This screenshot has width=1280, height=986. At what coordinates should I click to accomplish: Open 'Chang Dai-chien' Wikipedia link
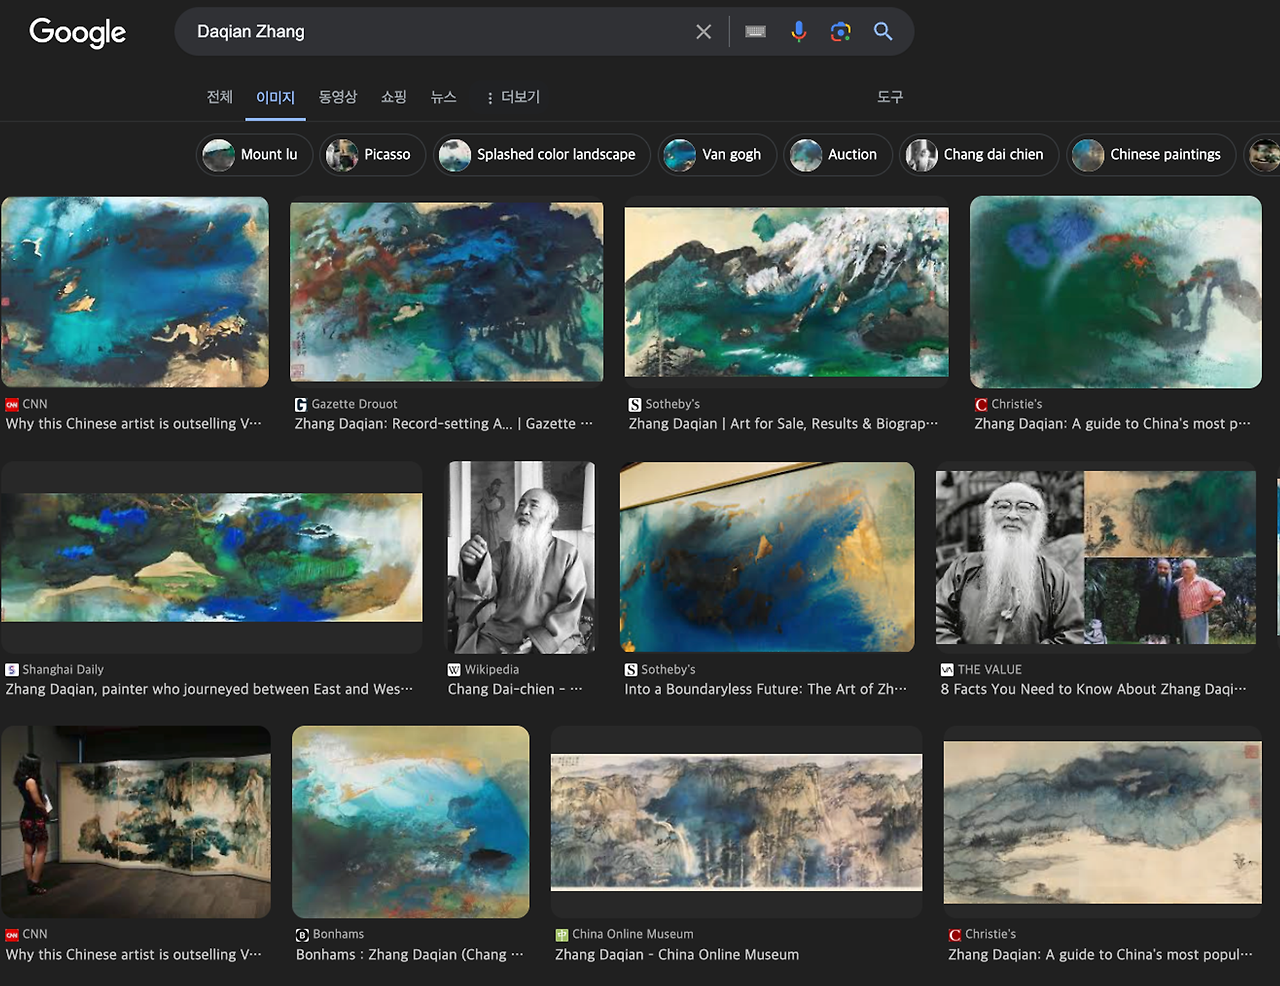[515, 689]
